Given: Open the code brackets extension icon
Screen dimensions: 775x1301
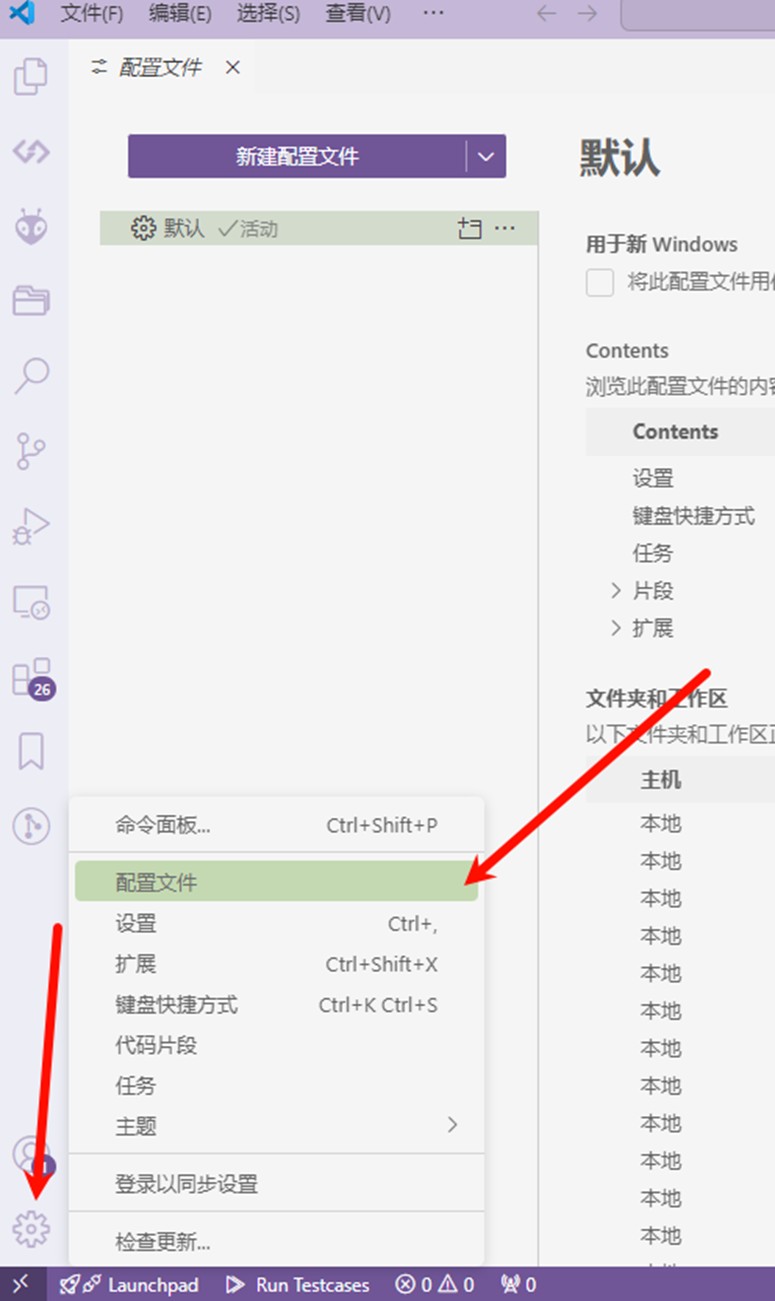Looking at the screenshot, I should [x=31, y=152].
